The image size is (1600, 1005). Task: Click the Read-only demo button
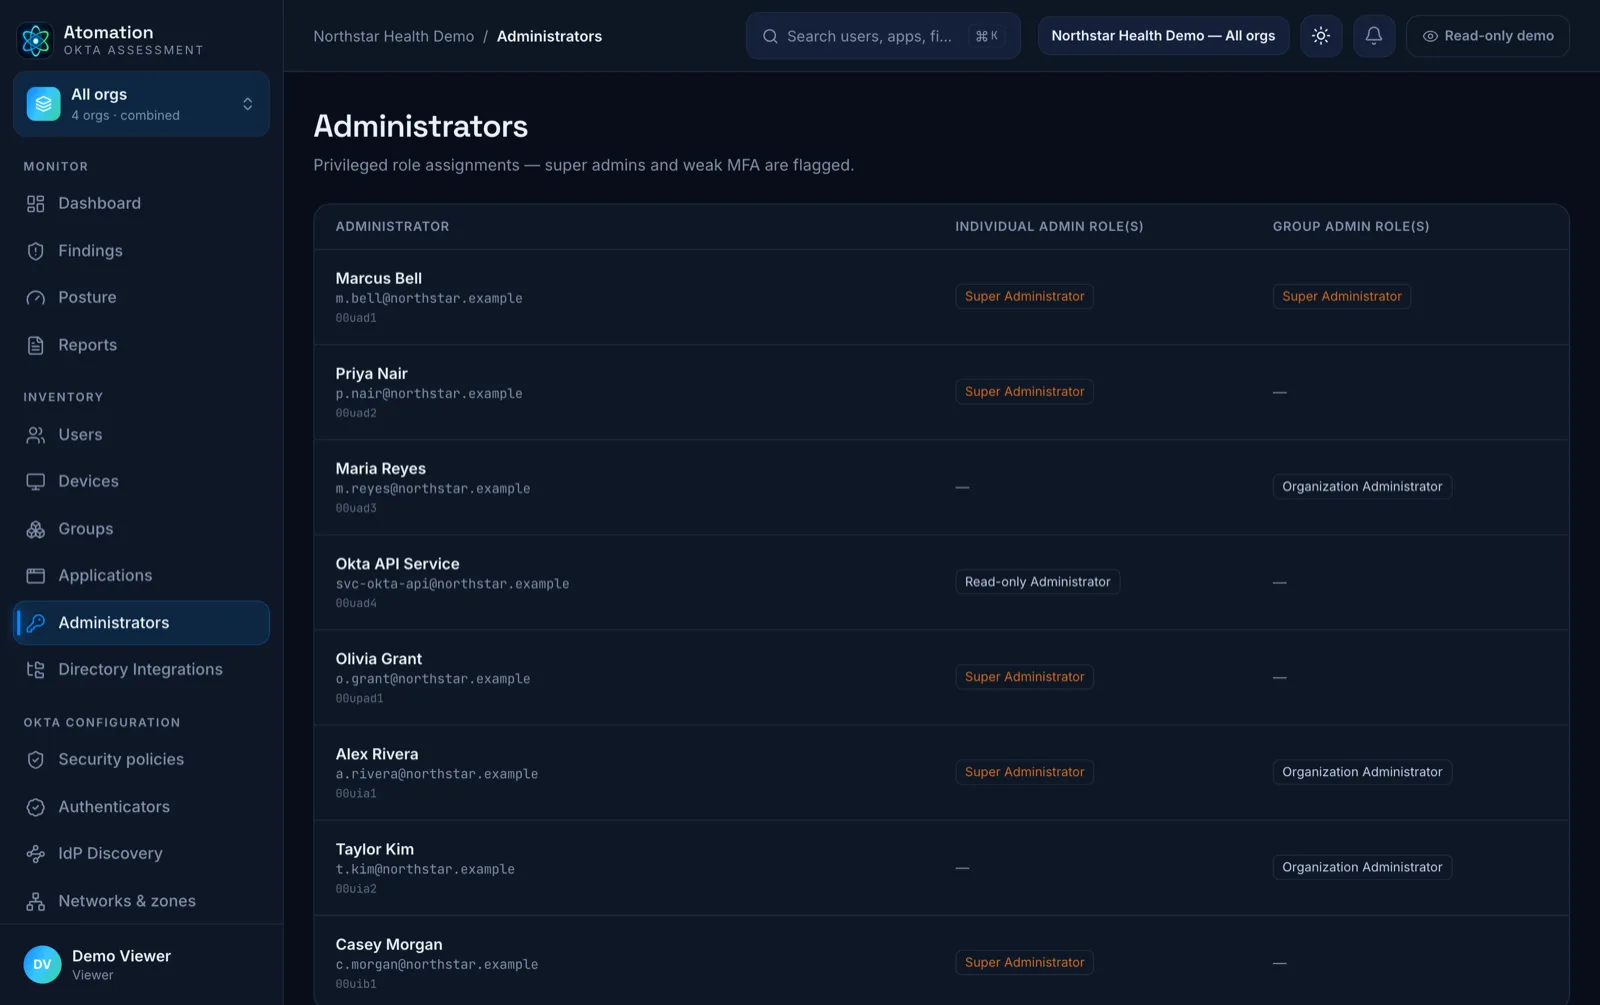(x=1487, y=36)
